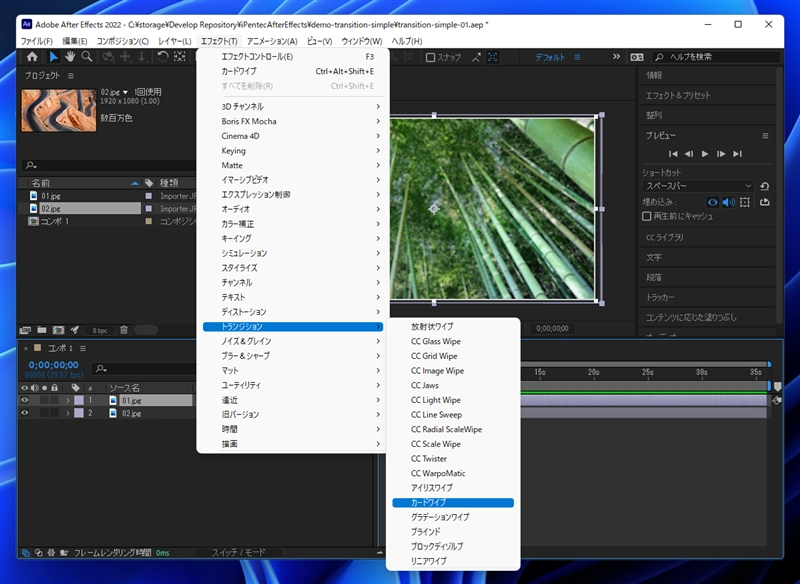
Task: Jump to first frame in Preview panel
Action: pos(673,154)
